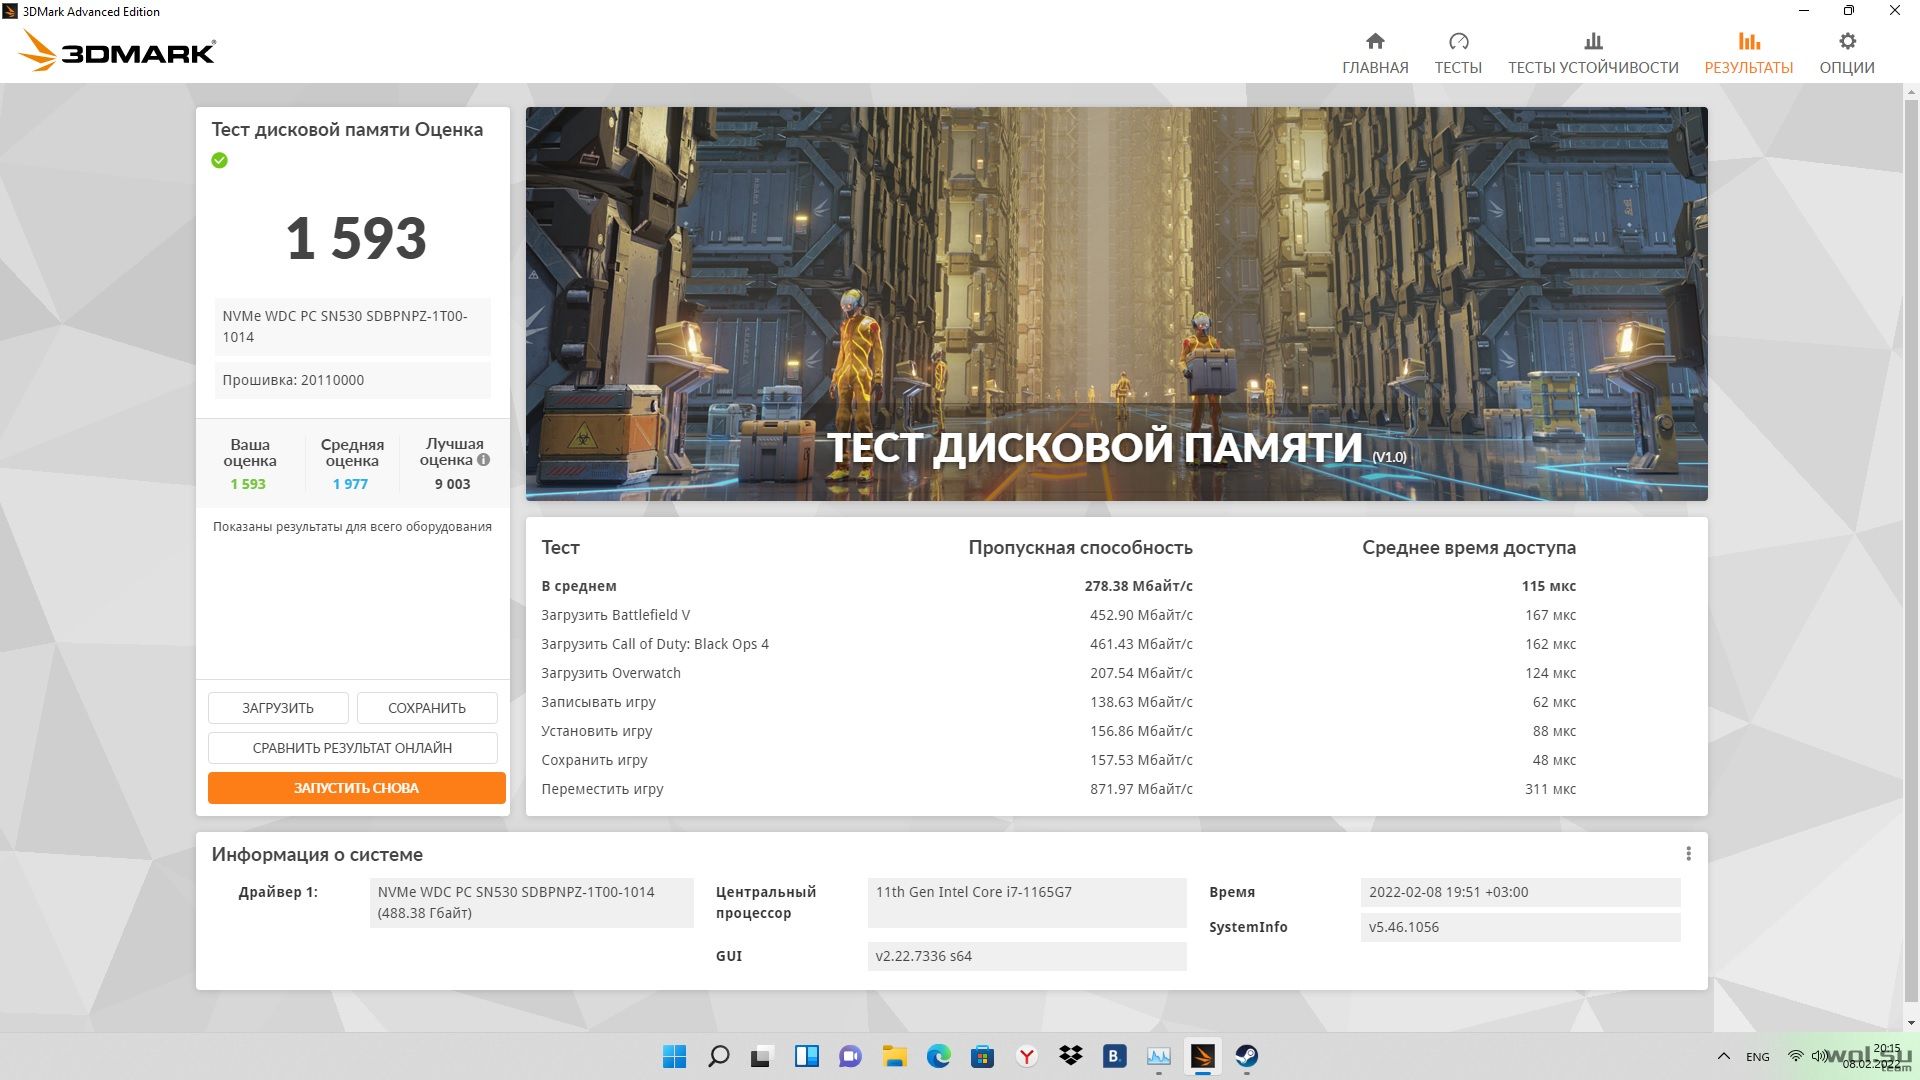Open the Windows Start menu
Viewport: 1920px width, 1080px height.
(675, 1056)
